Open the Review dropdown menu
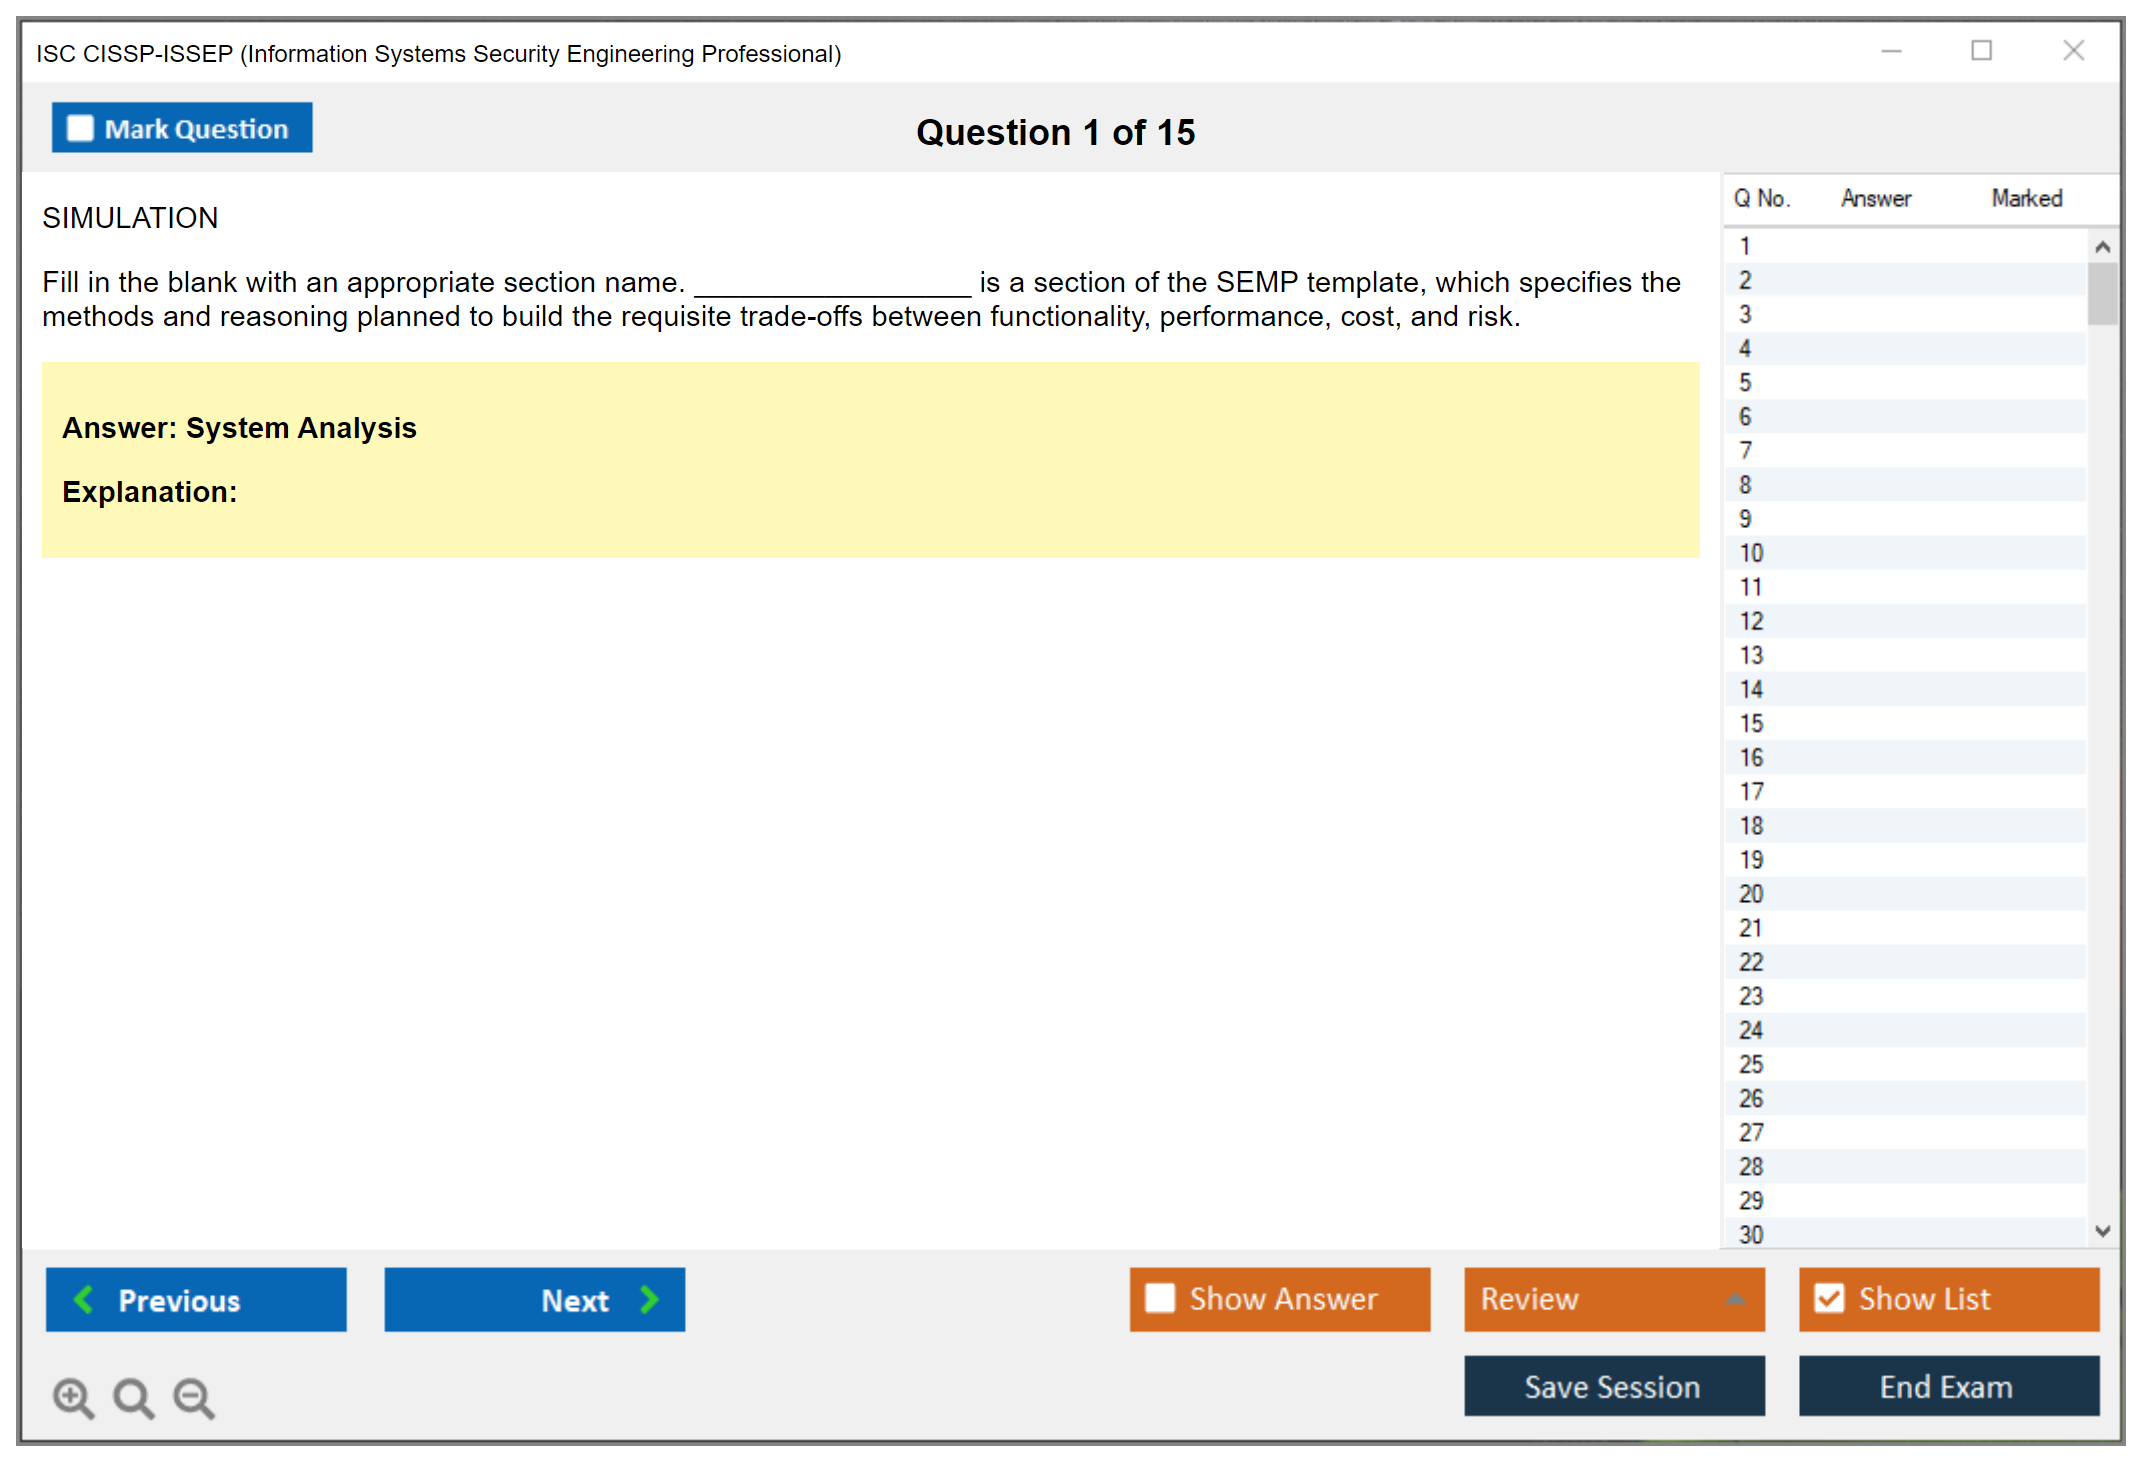 (1735, 1299)
